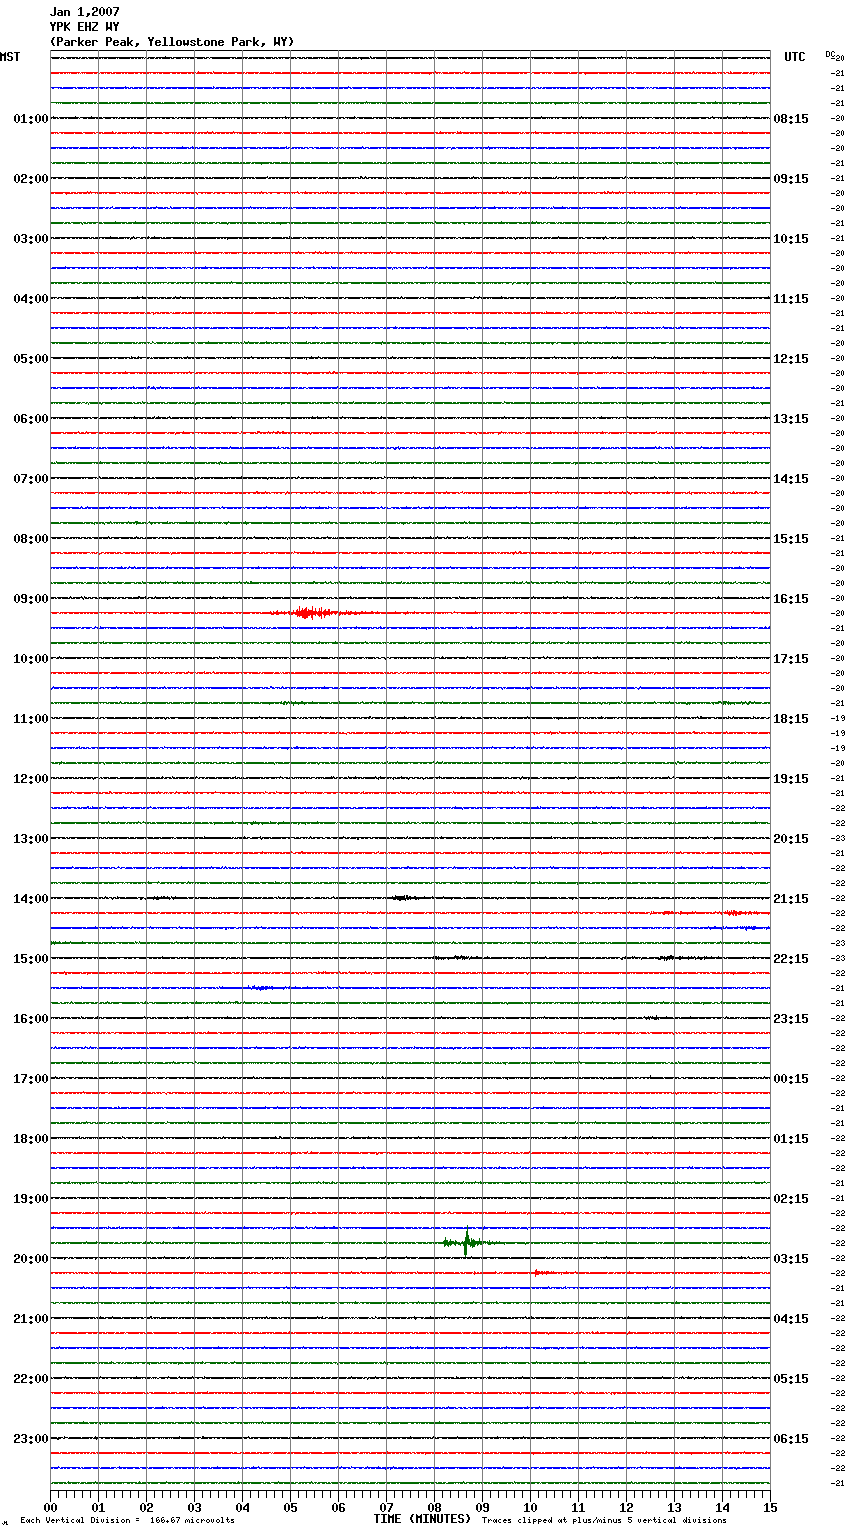Click the UTC '22:15' time label
The image size is (850, 1534).
coord(791,959)
